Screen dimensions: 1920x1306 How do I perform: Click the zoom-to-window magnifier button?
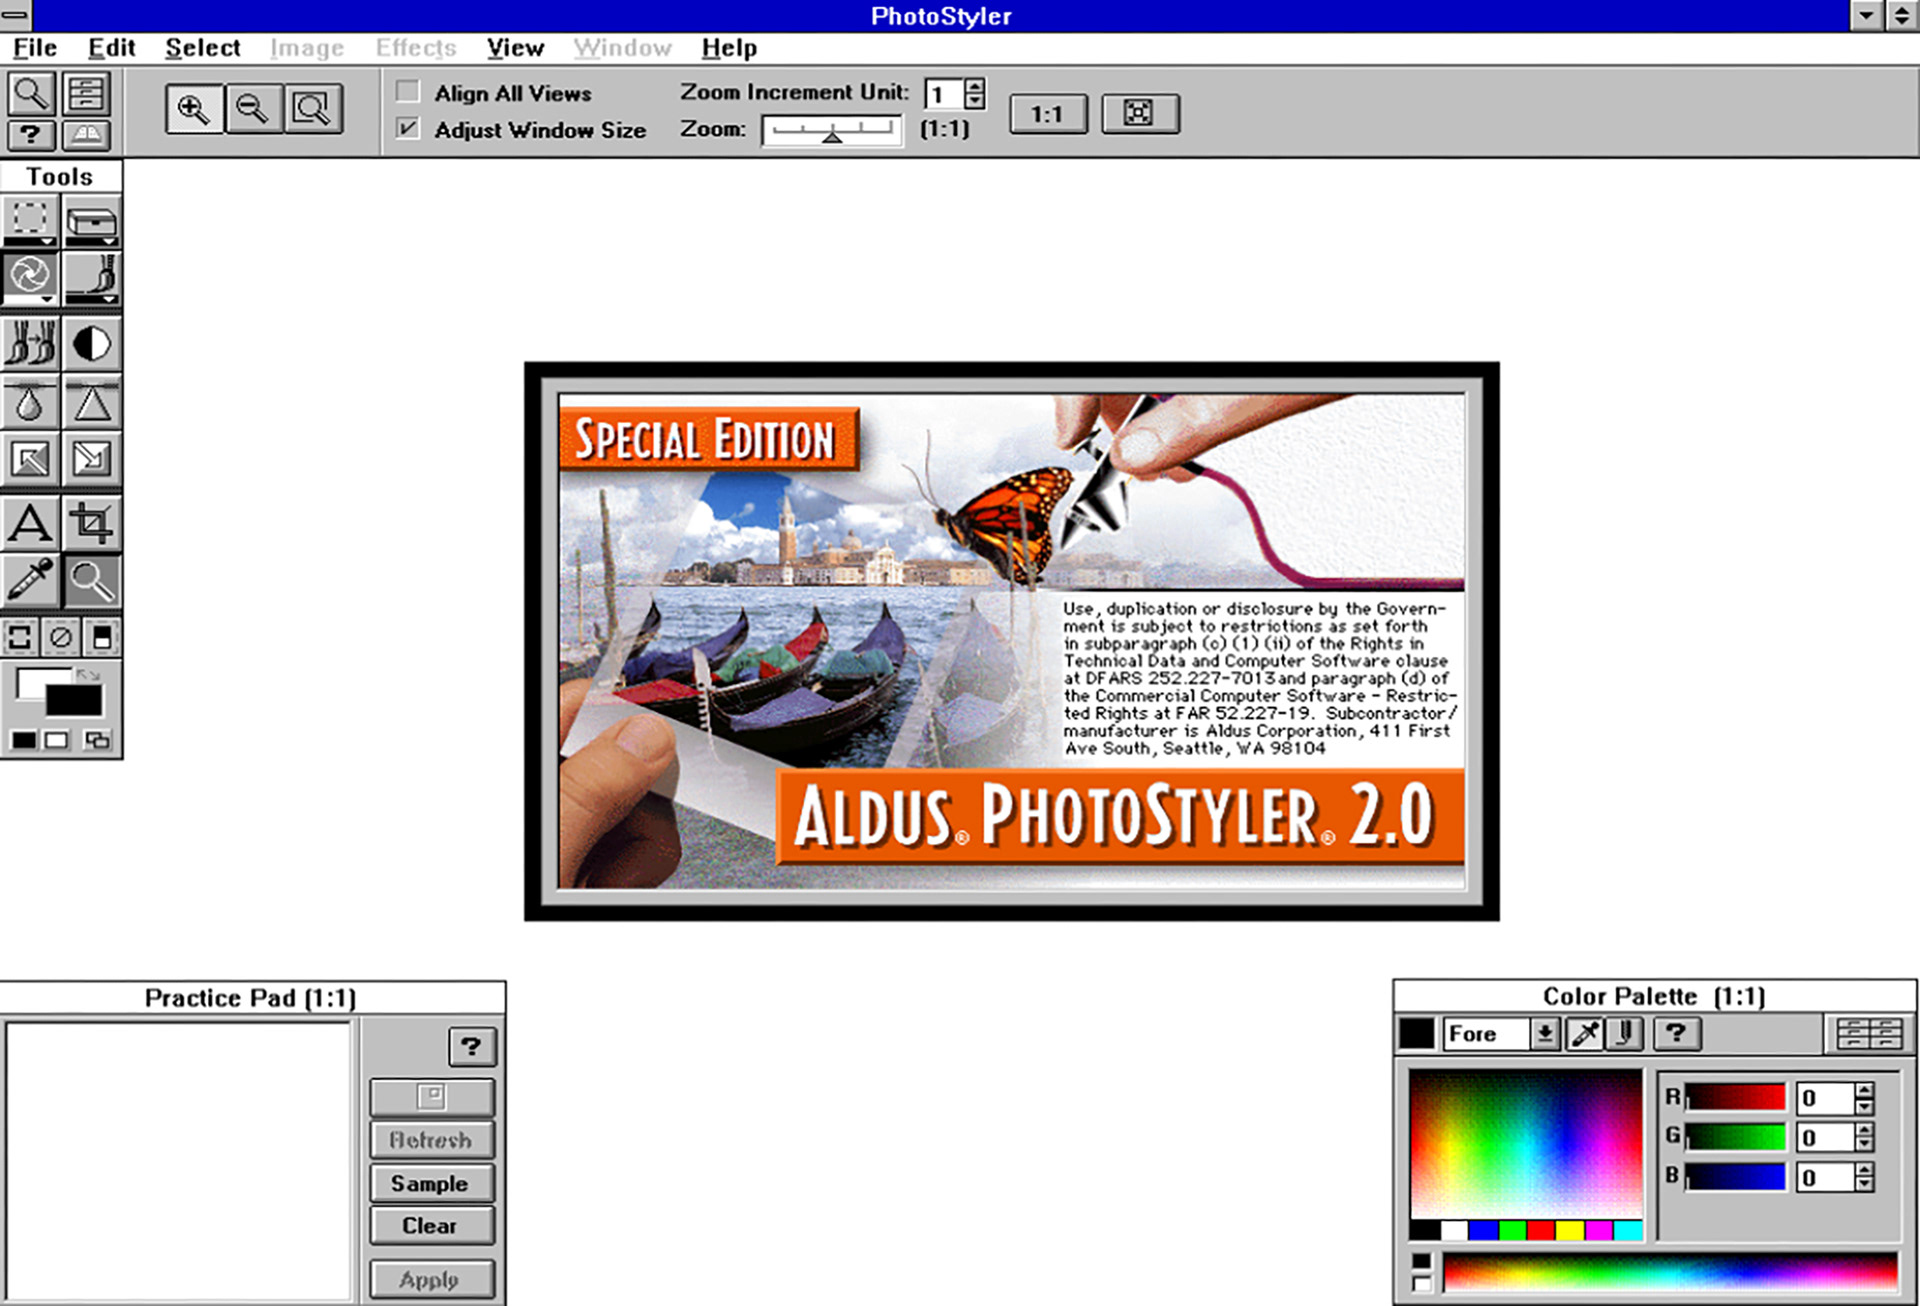click(312, 109)
